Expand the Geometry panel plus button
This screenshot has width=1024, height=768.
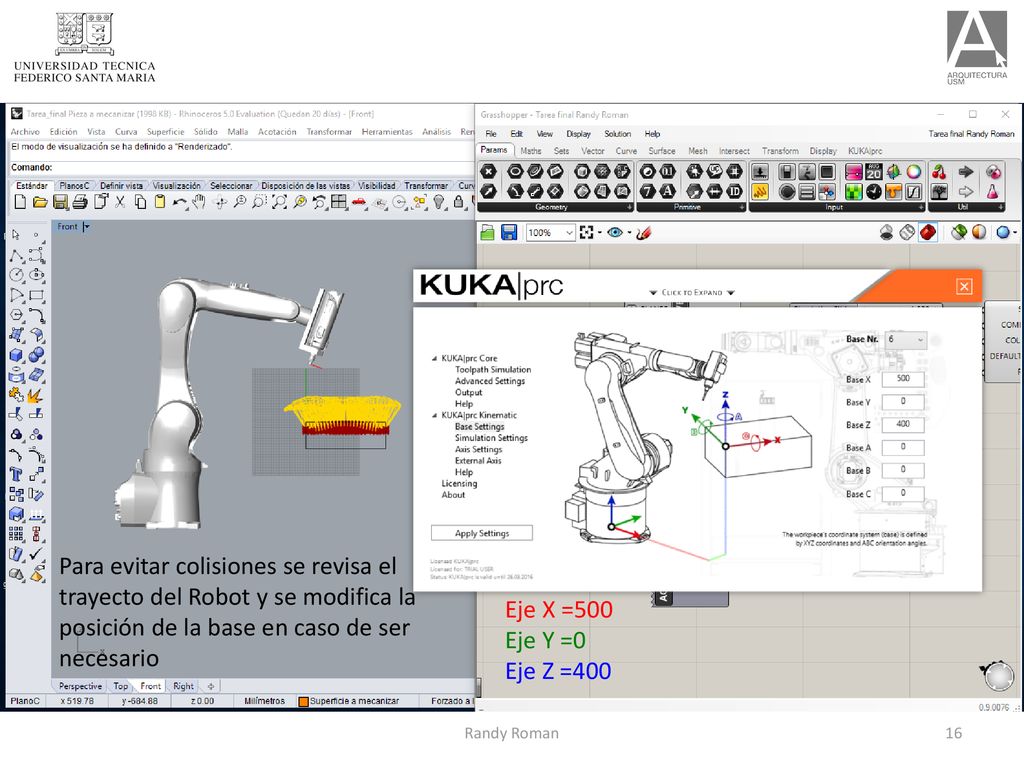click(630, 207)
